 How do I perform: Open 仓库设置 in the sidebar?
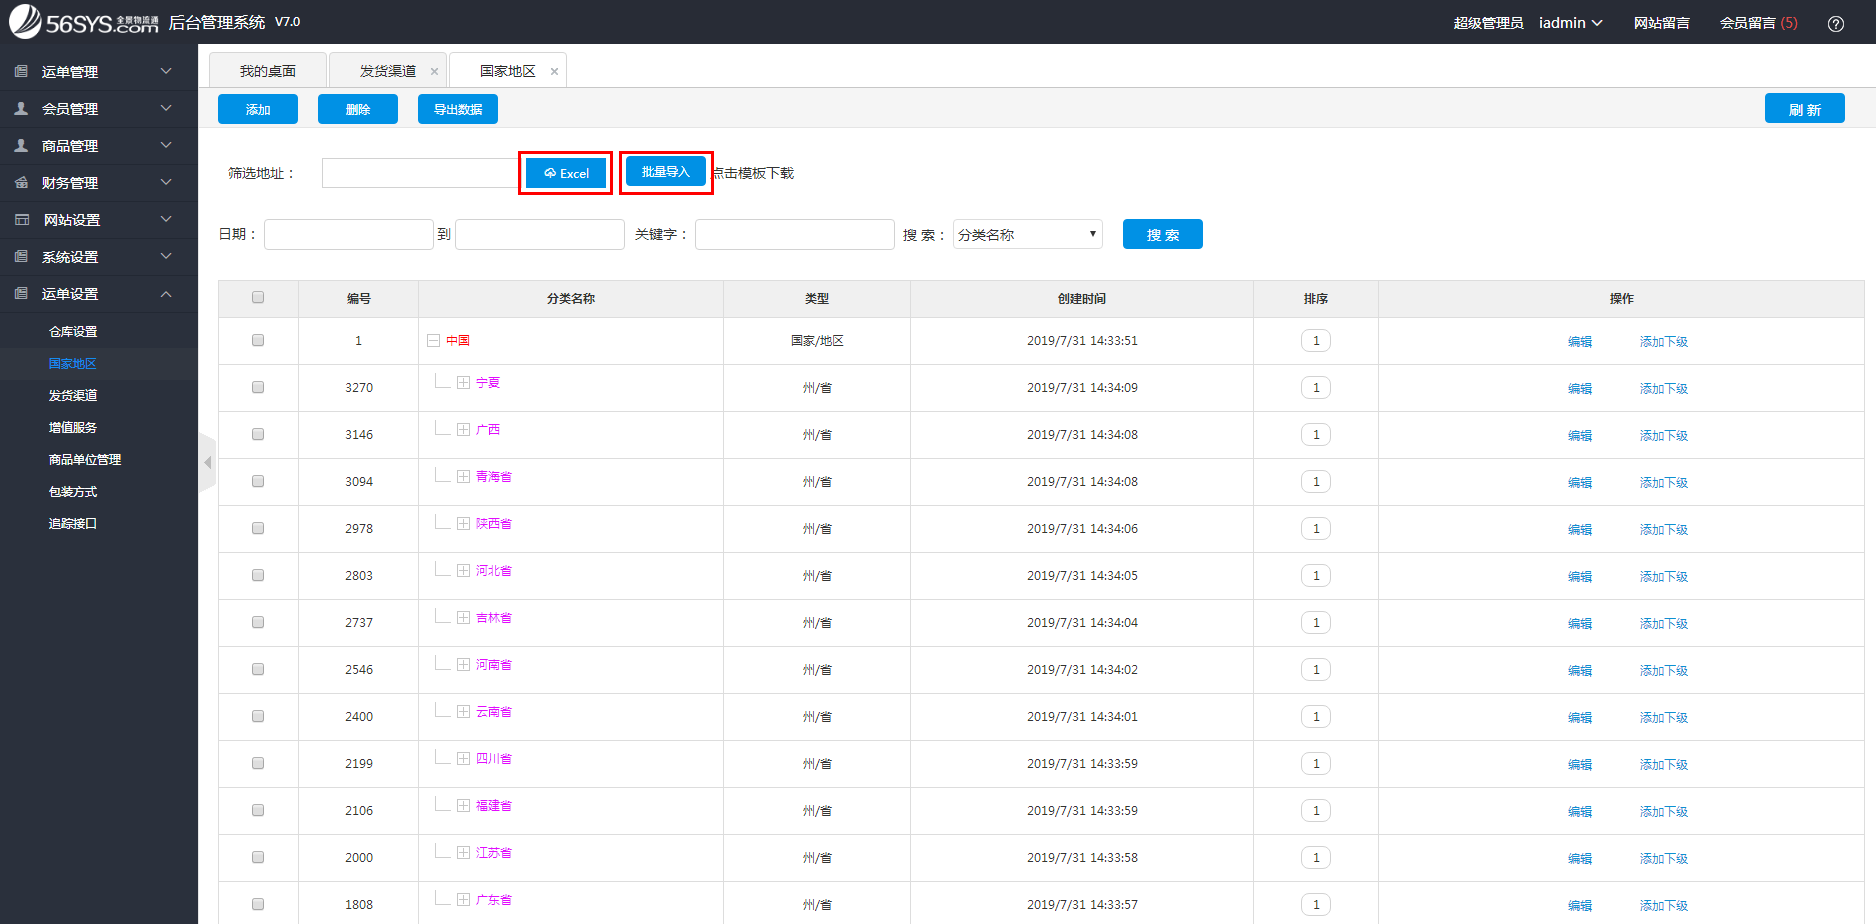tap(73, 331)
